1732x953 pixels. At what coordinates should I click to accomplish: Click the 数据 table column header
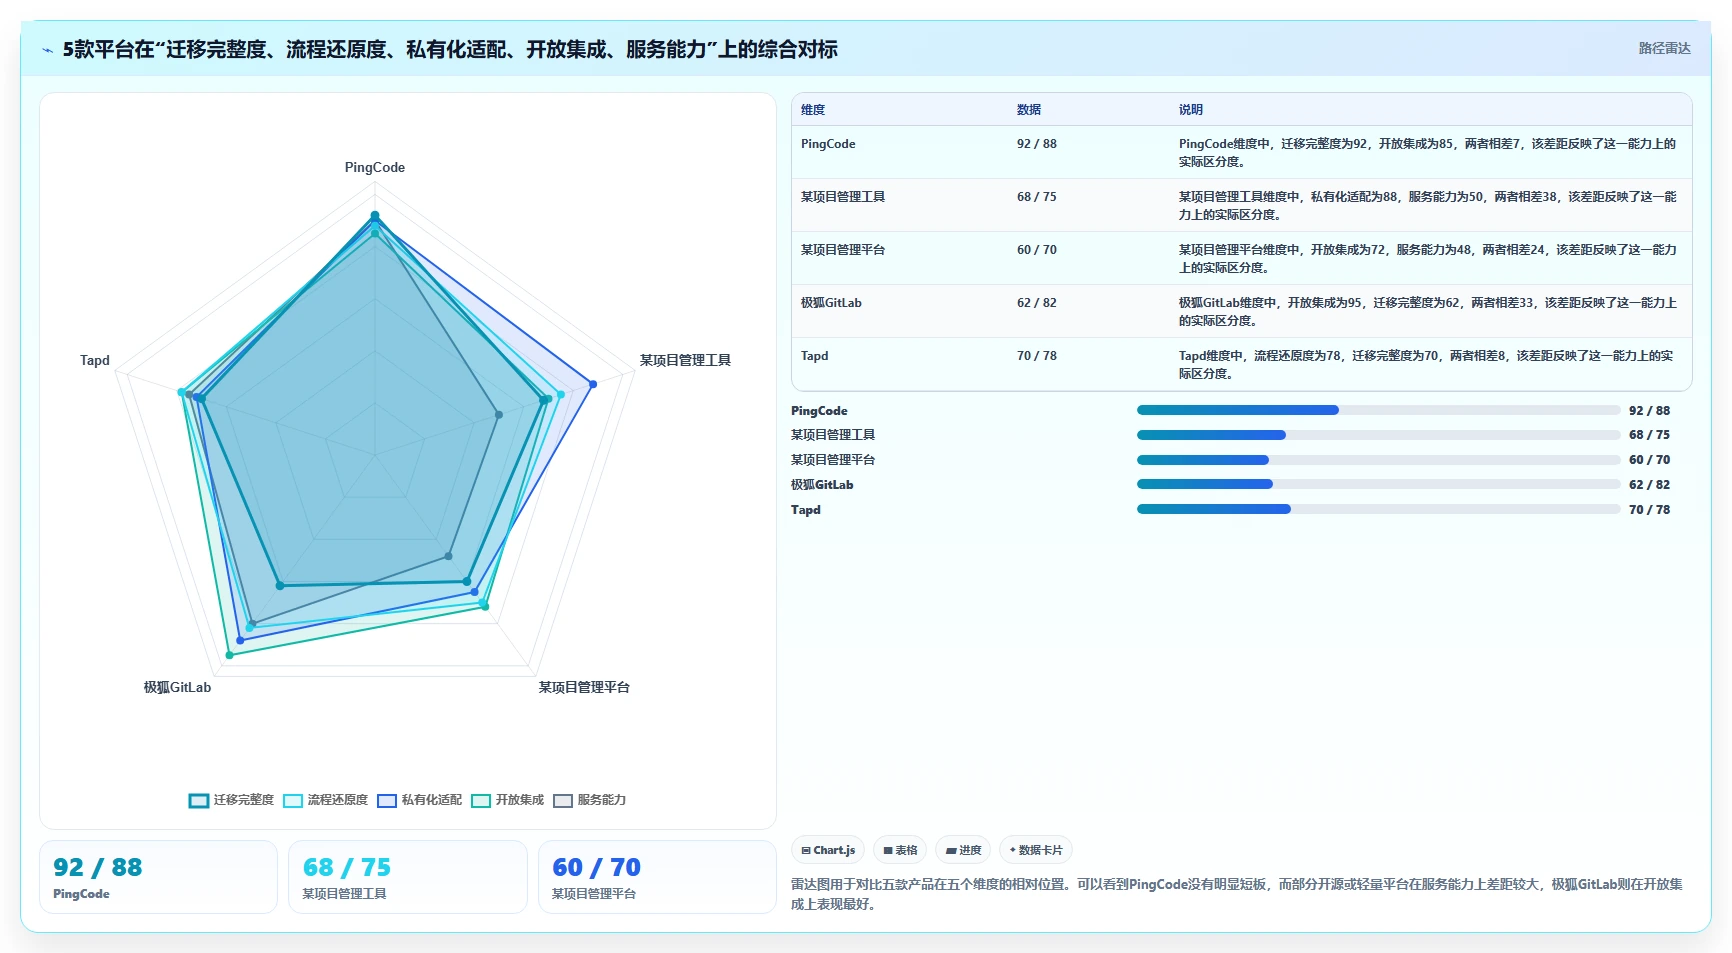(1029, 110)
